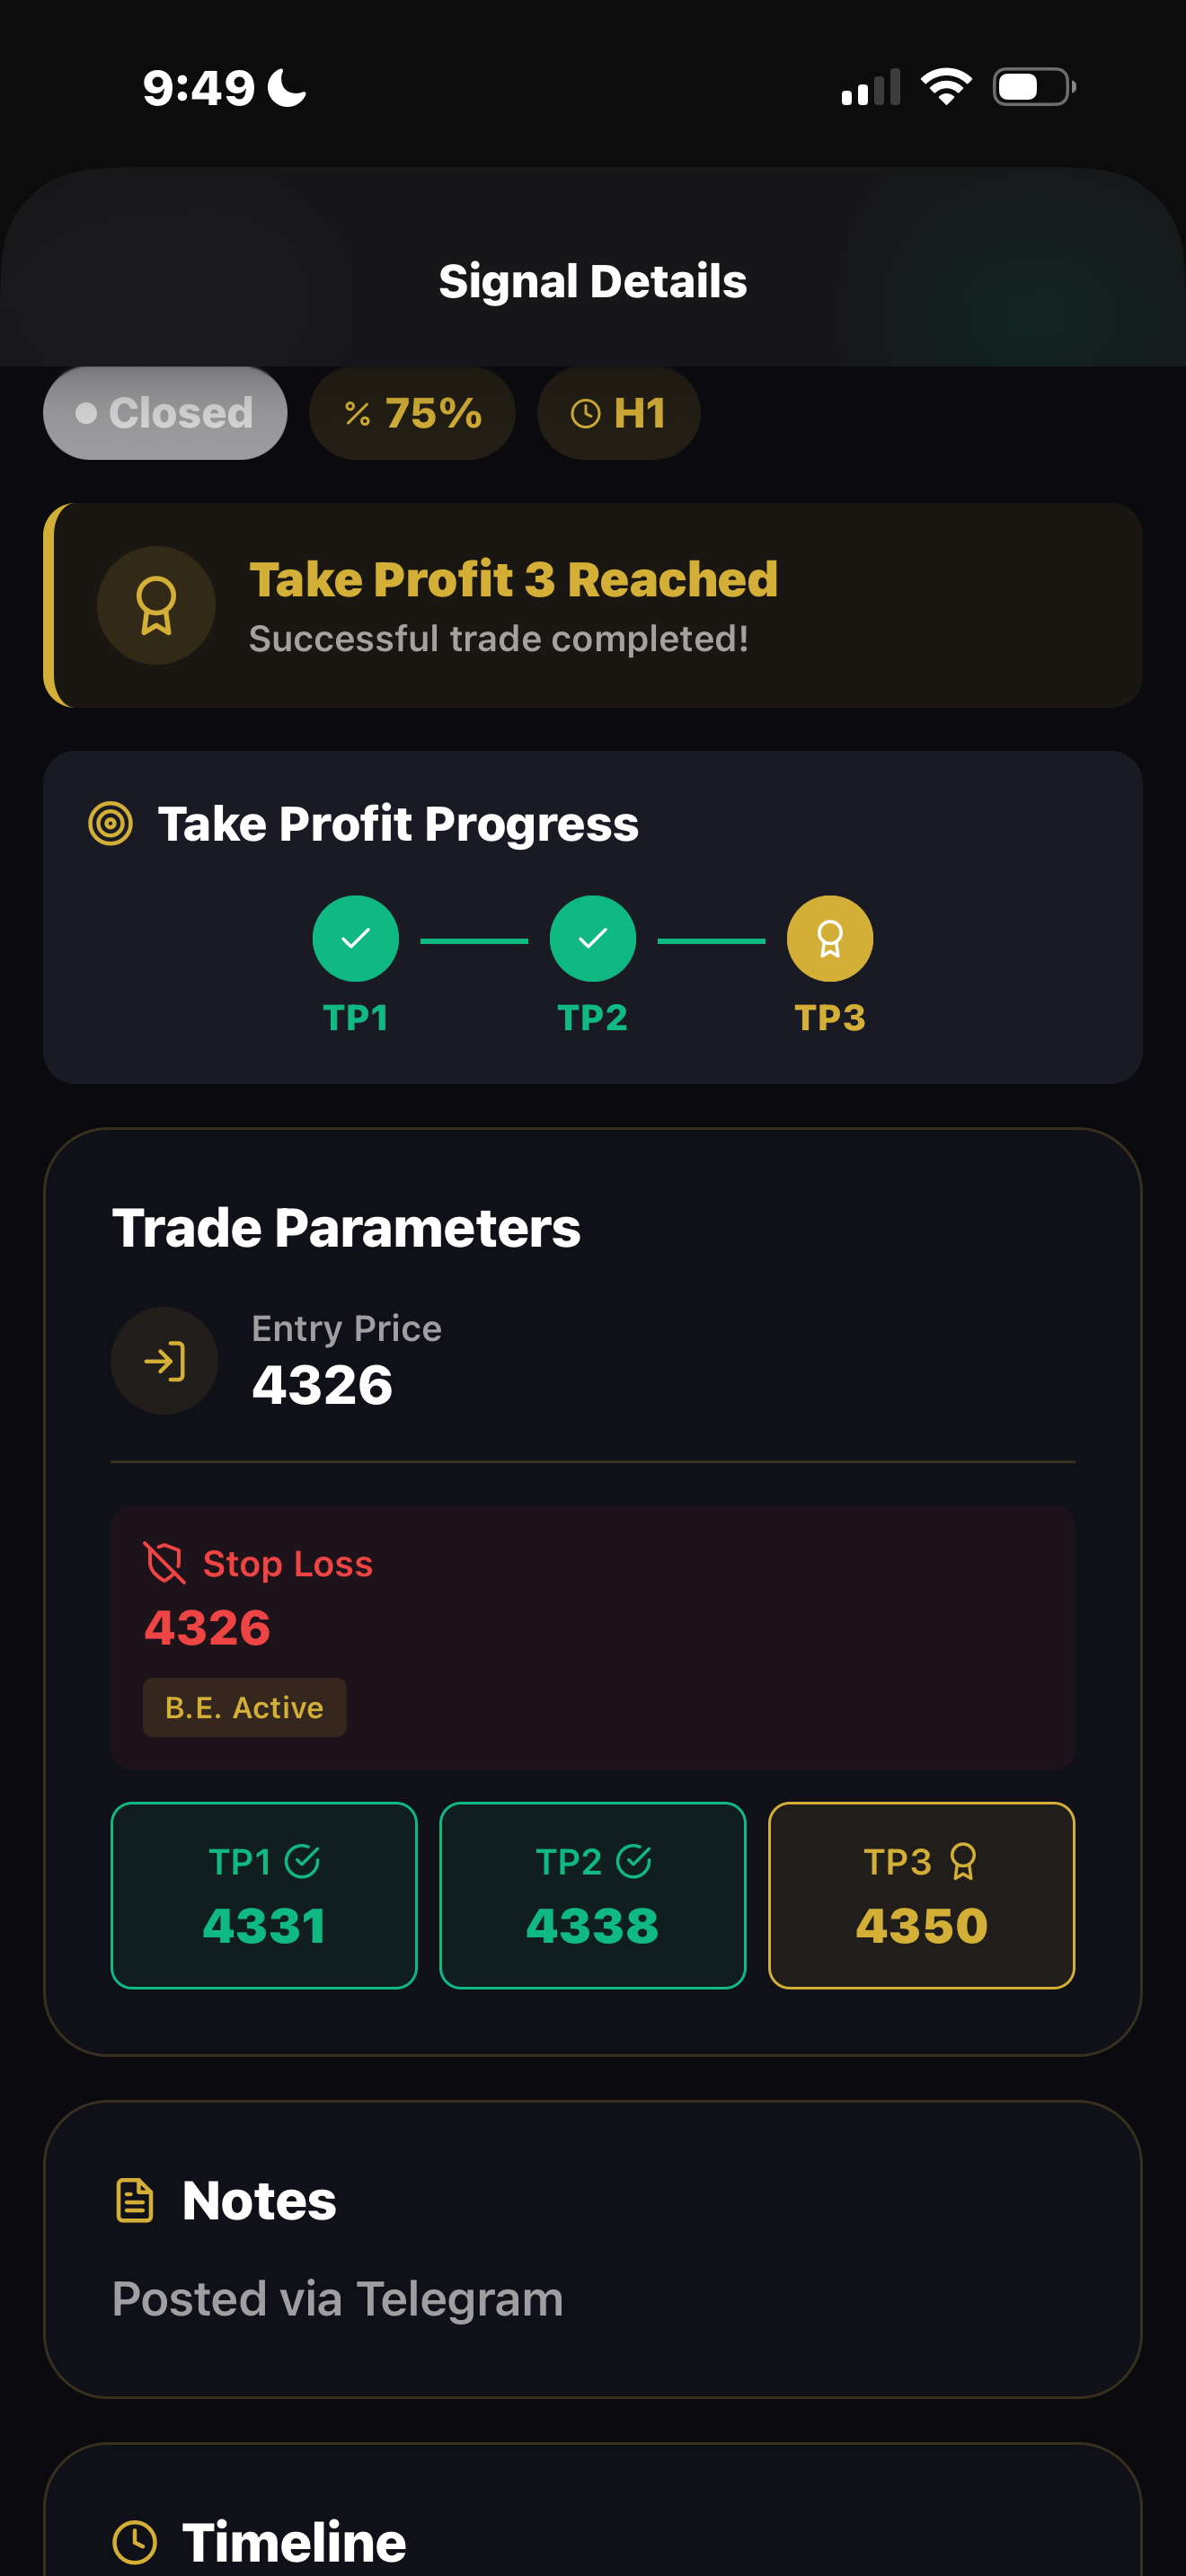The image size is (1186, 2576).
Task: Select the TP3 4350 target card
Action: (x=921, y=1895)
